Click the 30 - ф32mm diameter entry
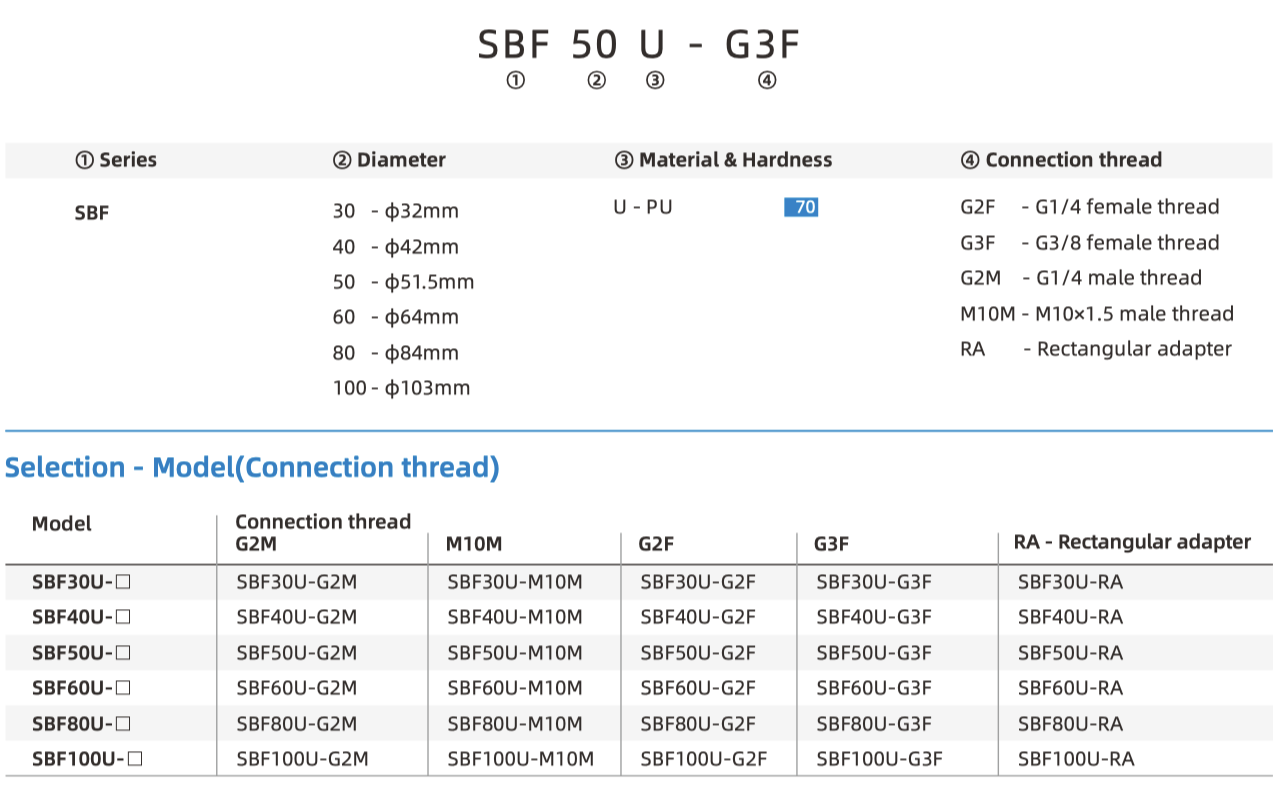The height and width of the screenshot is (804, 1278). click(395, 211)
